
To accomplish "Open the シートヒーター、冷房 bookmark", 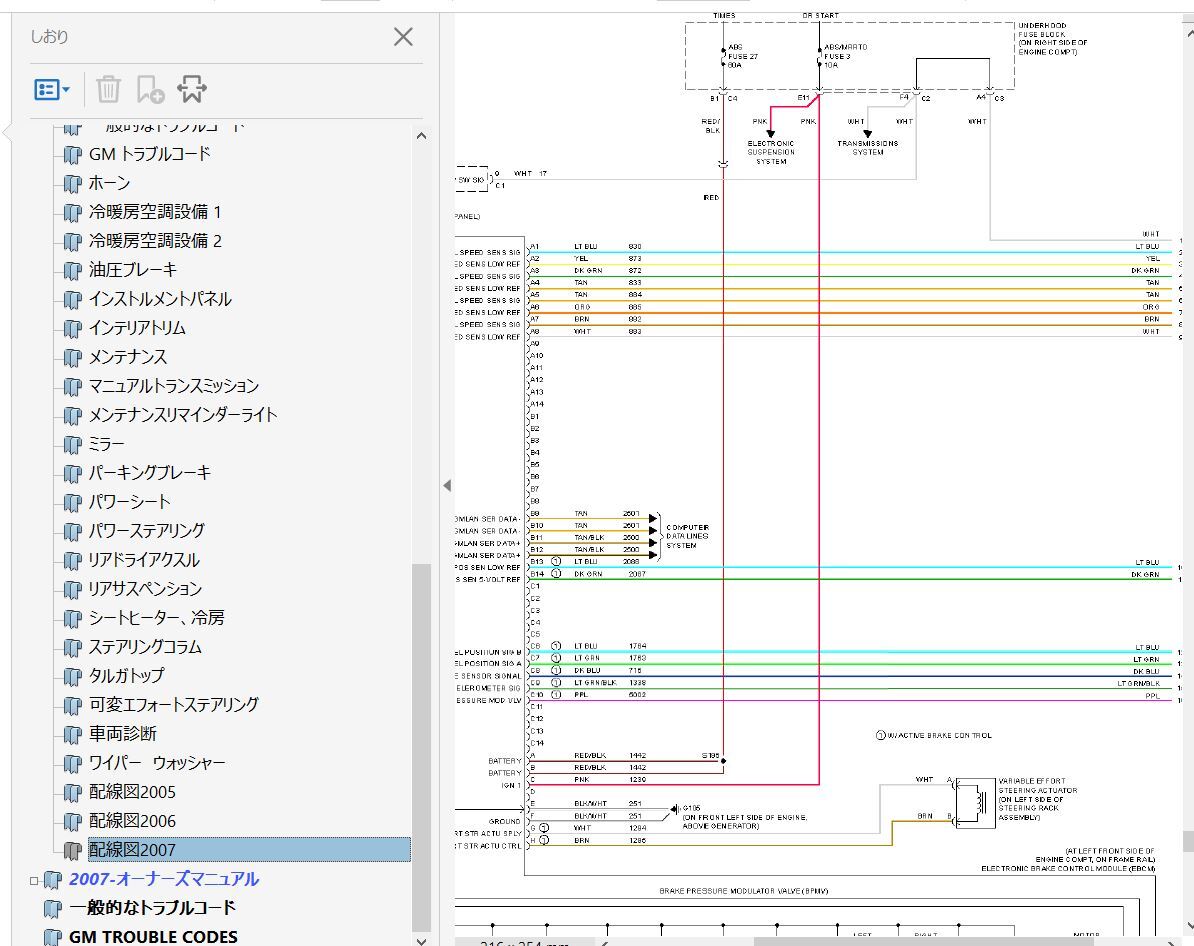I will pyautogui.click(x=157, y=618).
